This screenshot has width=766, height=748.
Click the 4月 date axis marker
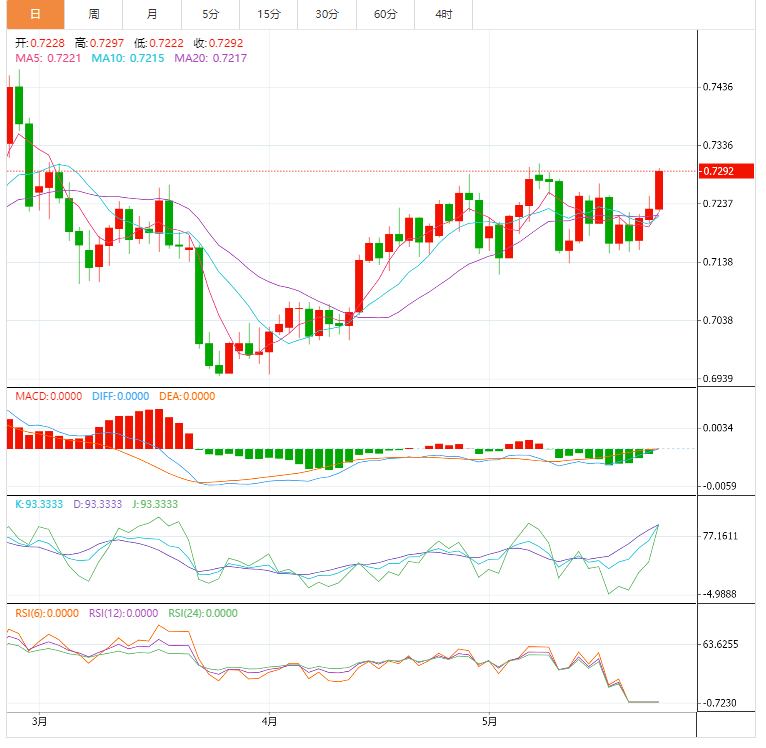269,722
